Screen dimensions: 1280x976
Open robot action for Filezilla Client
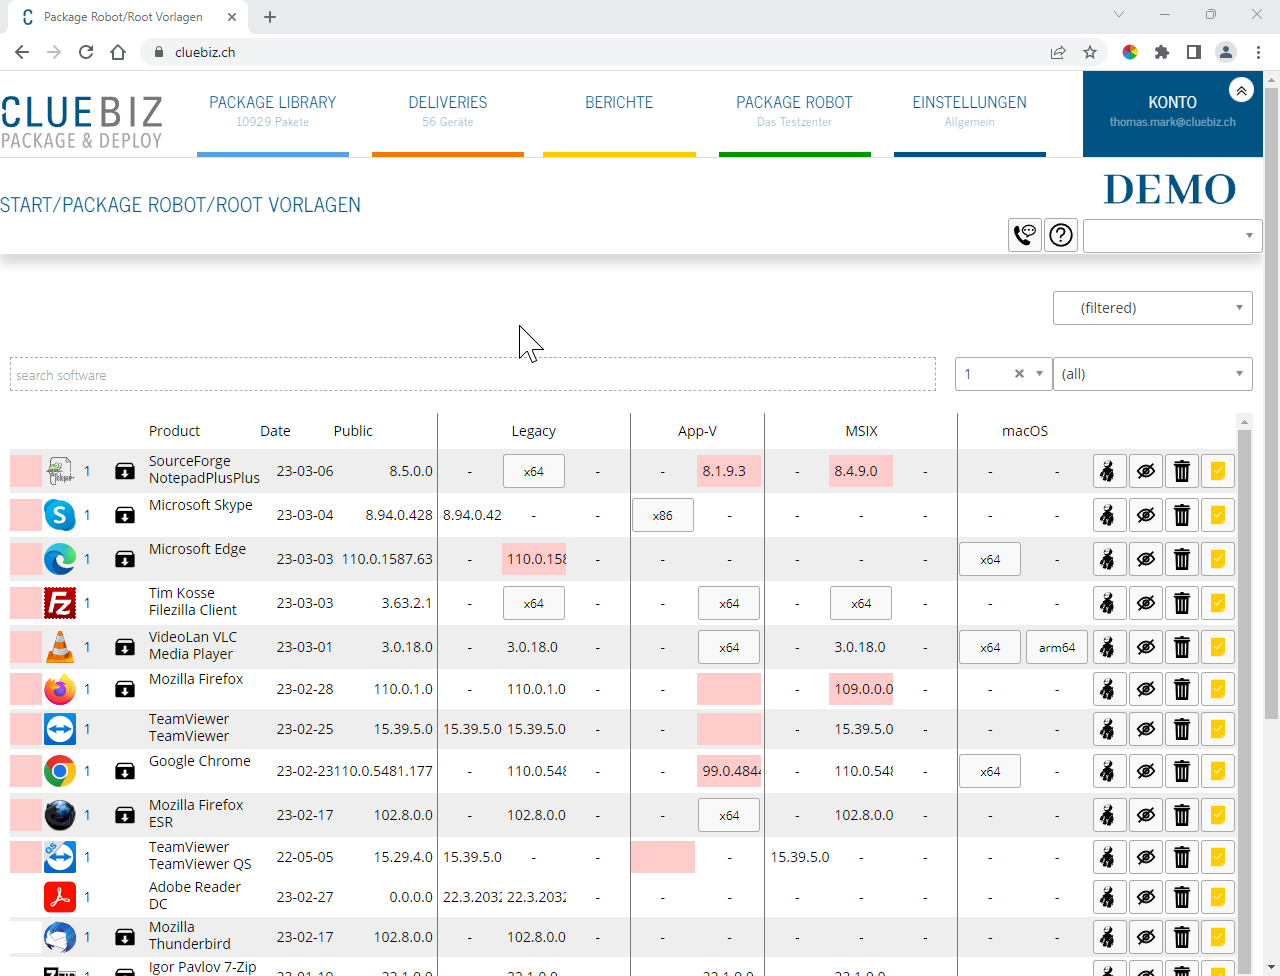point(1107,603)
